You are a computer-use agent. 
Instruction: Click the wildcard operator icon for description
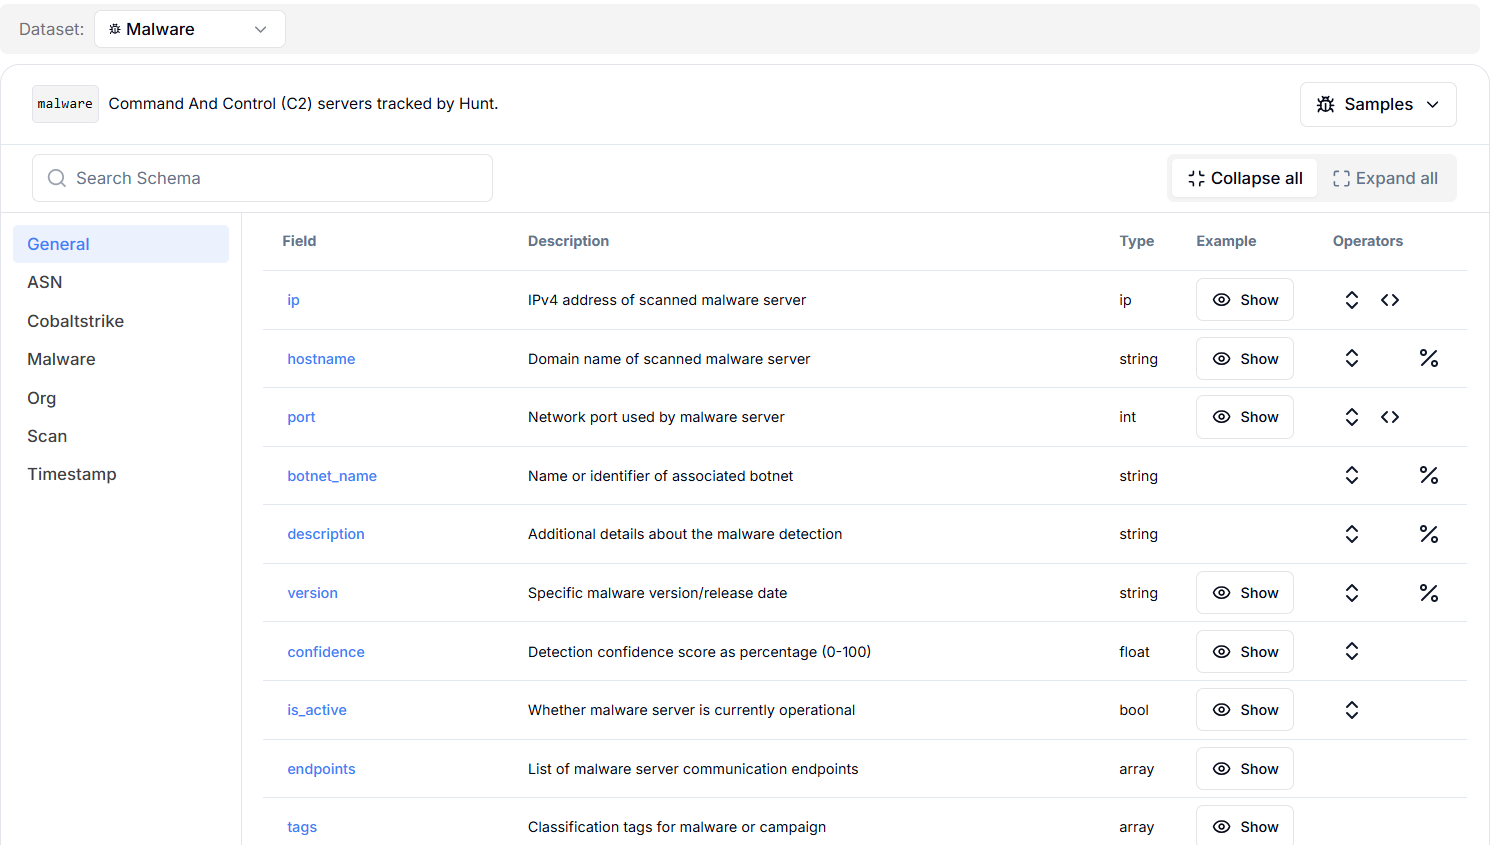[x=1429, y=534]
